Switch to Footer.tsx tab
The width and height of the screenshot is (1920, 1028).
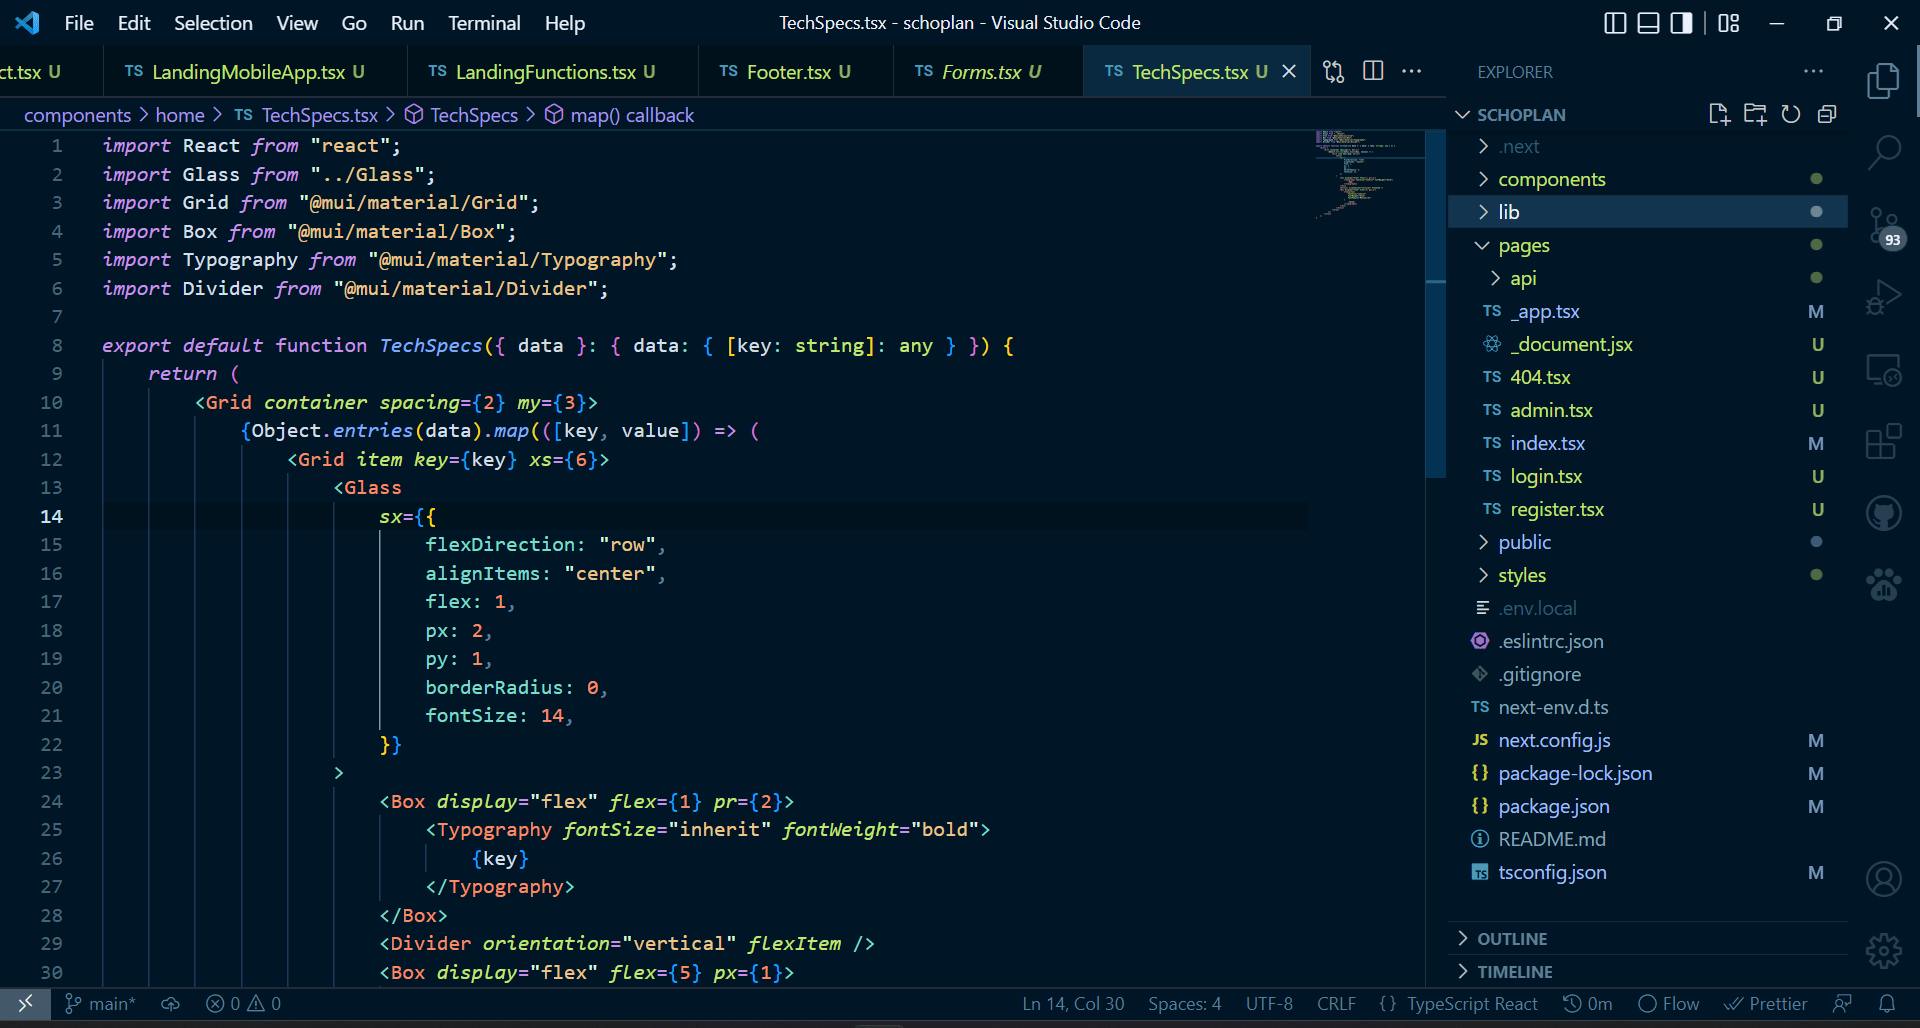click(x=794, y=71)
